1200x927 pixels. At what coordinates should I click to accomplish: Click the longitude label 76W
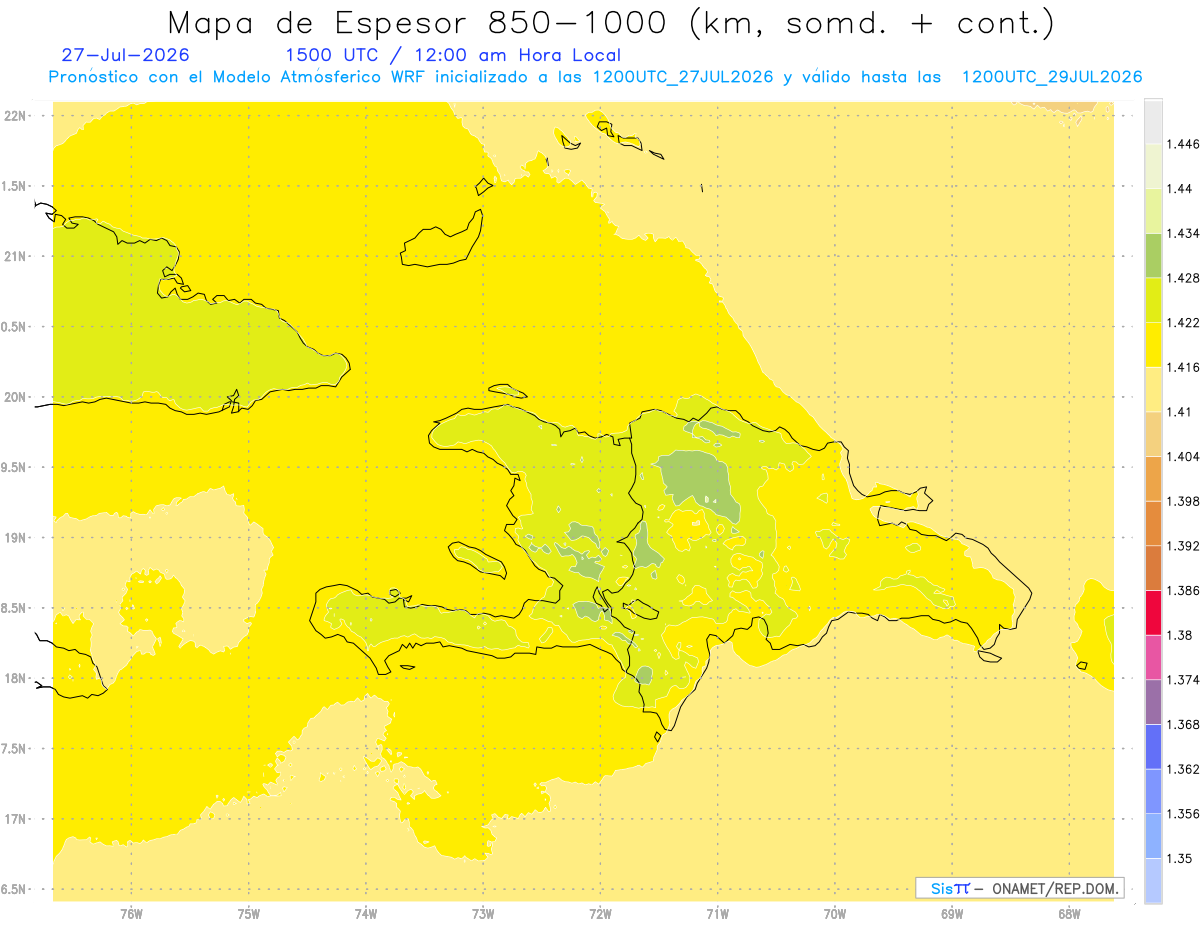131,915
